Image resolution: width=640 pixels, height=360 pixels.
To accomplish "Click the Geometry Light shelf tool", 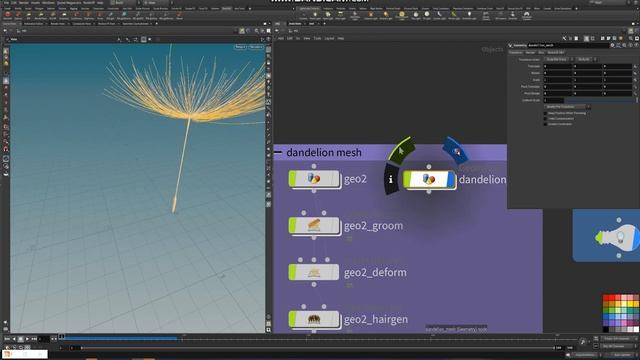I will pyautogui.click(x=354, y=16).
